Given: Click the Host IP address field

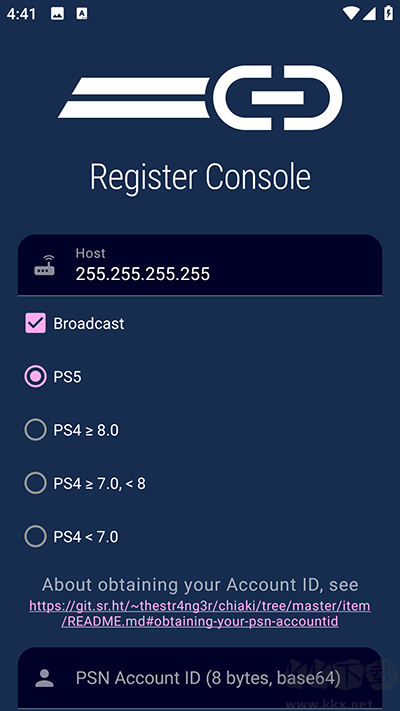Looking at the screenshot, I should pos(200,265).
